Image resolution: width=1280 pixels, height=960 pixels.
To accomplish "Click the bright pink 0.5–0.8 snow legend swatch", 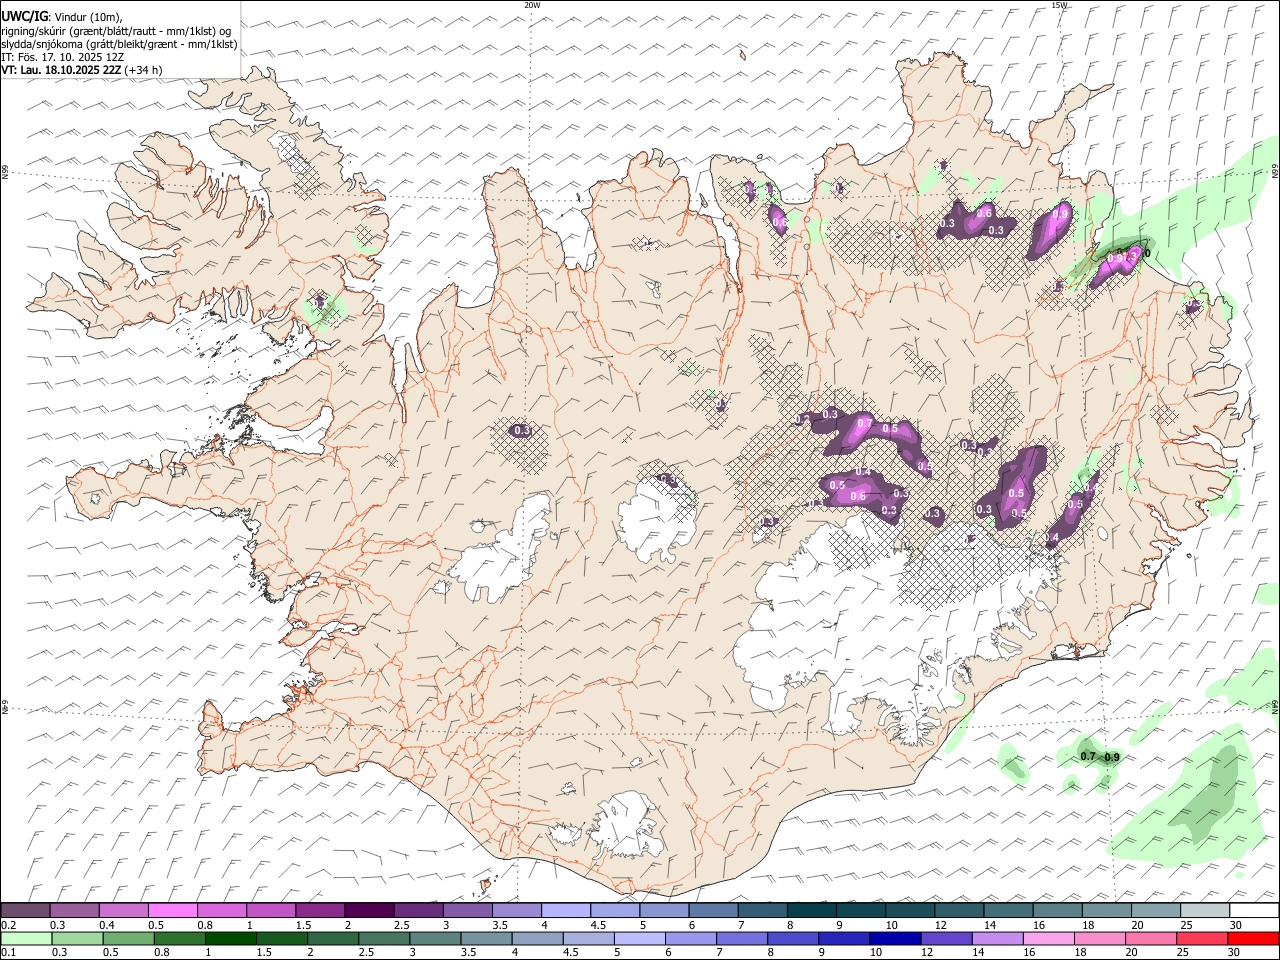I will (172, 911).
